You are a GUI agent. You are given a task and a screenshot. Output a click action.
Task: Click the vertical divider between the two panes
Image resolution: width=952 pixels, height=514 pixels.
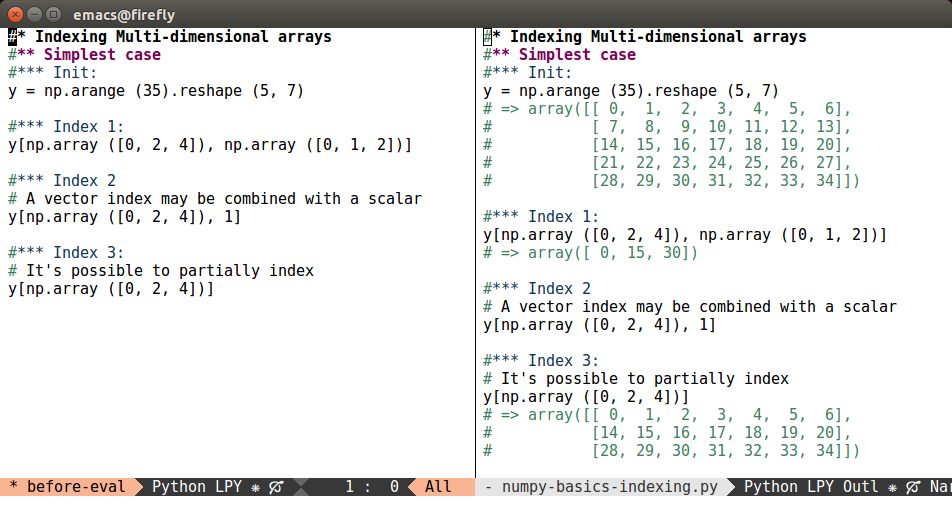[475, 250]
